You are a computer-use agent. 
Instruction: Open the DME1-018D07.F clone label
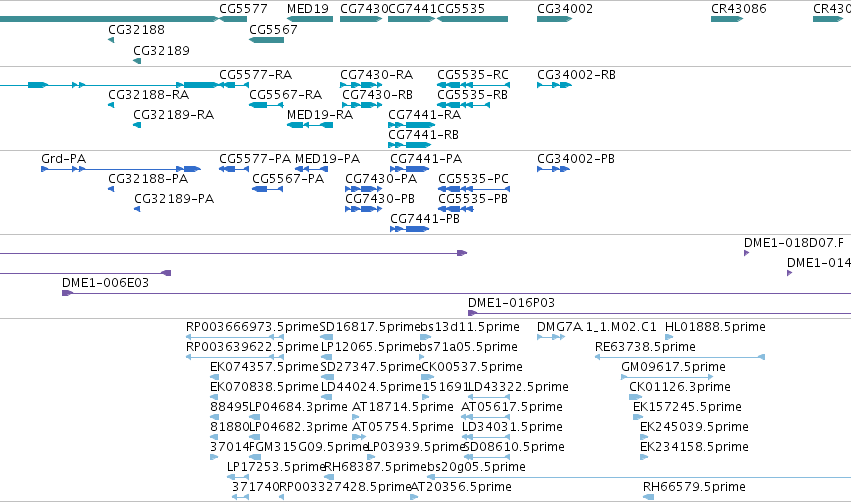(x=794, y=243)
